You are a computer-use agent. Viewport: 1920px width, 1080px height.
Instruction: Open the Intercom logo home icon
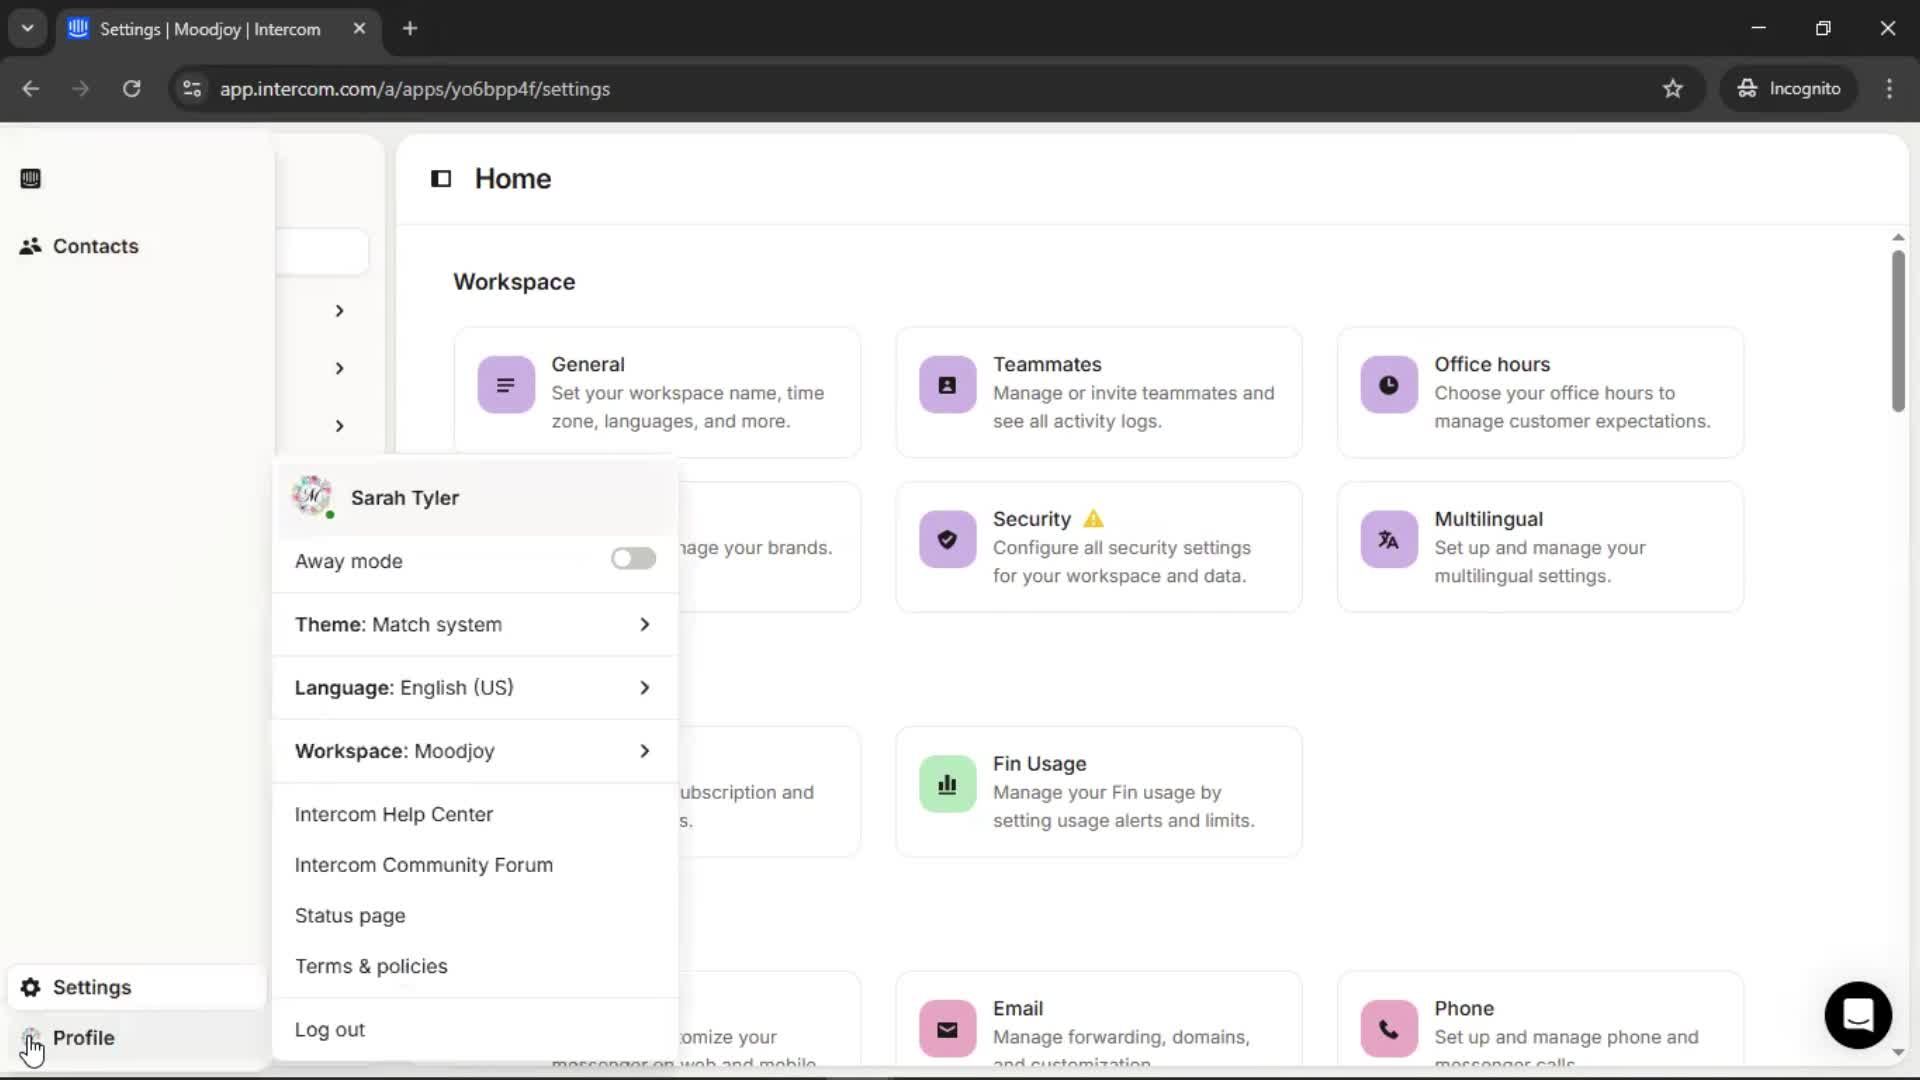[x=30, y=179]
